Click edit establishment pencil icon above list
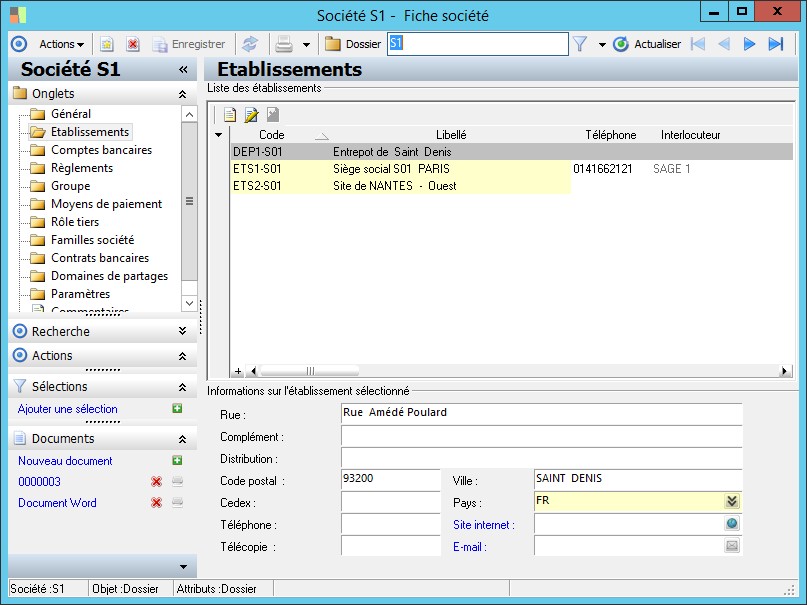The image size is (807, 605). 251,114
